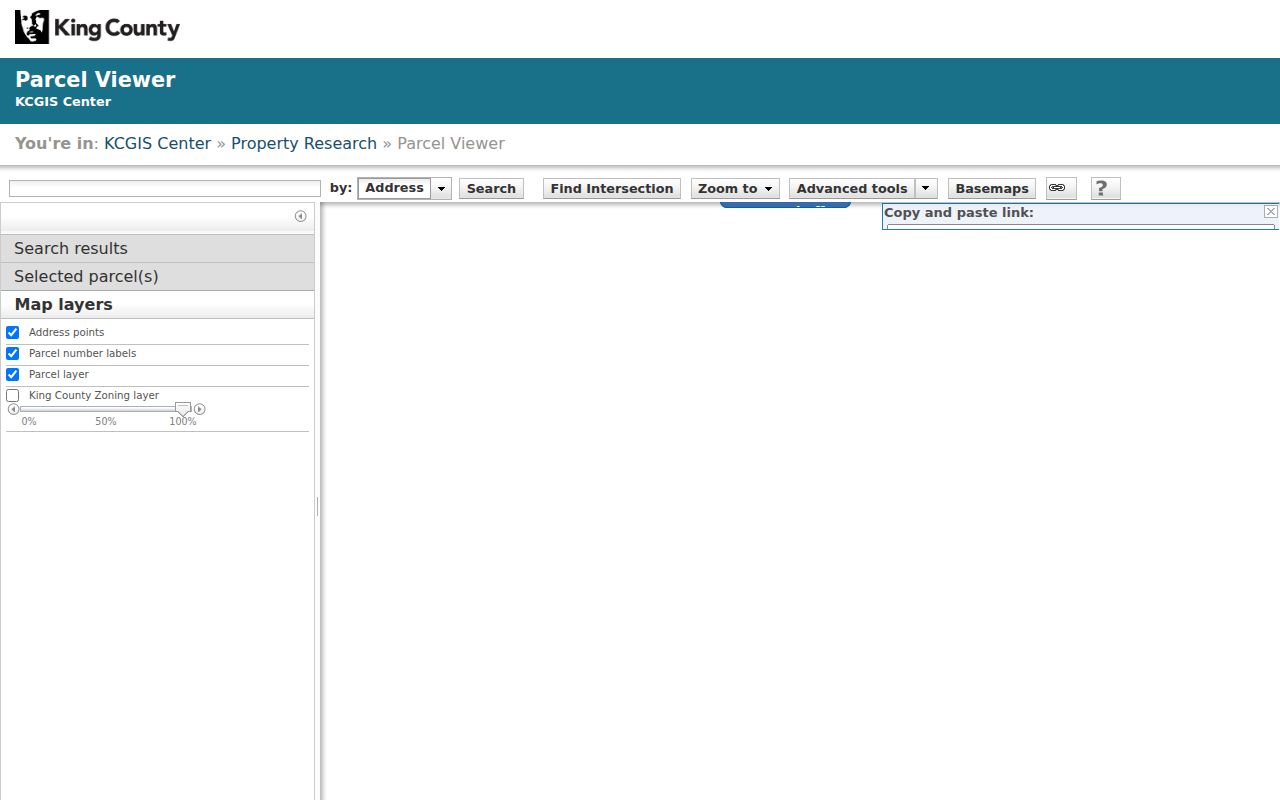
Task: Open the Advanced tools dropdown arrow
Action: (x=927, y=188)
